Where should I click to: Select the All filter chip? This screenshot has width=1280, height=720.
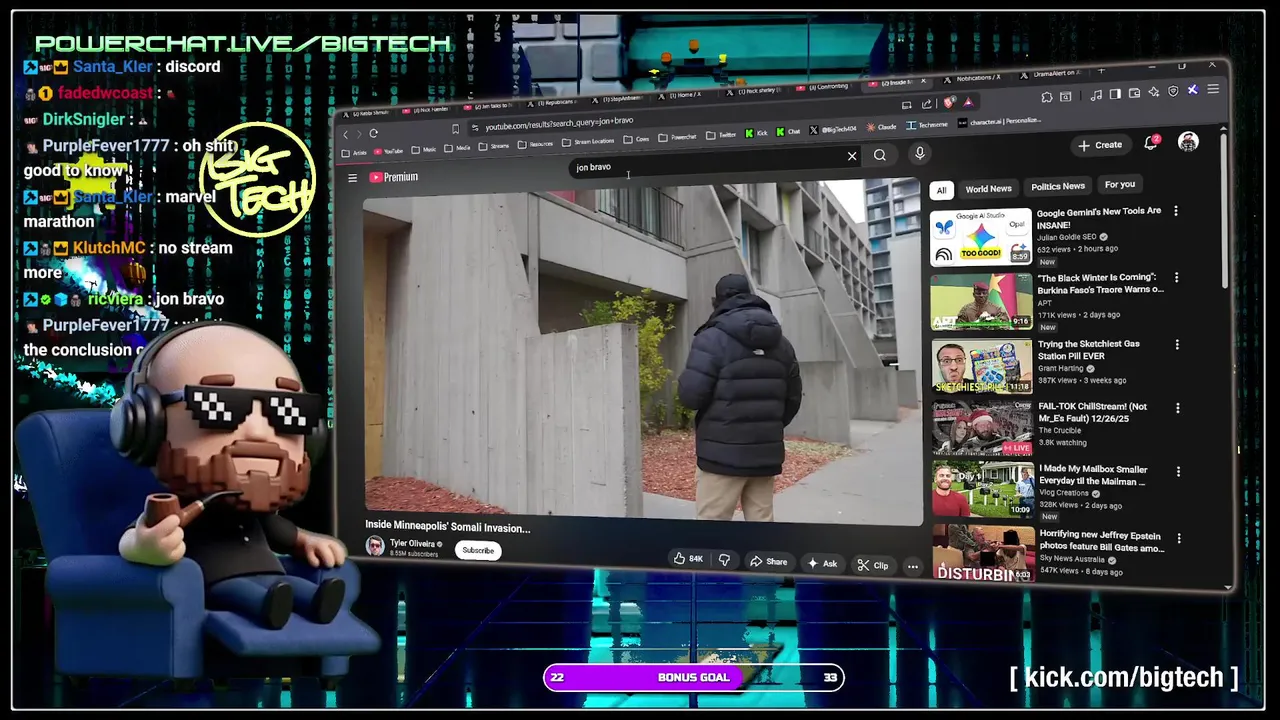coord(941,190)
